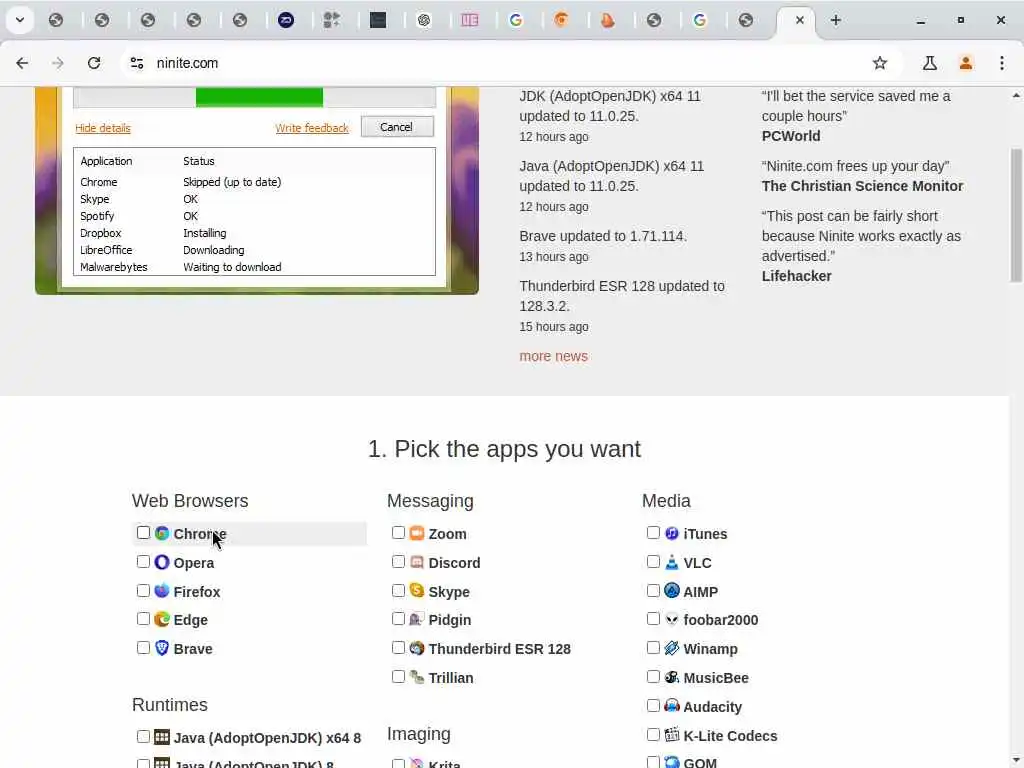Image resolution: width=1024 pixels, height=768 pixels.
Task: Tick the iTunes checkbox
Action: [x=653, y=533]
